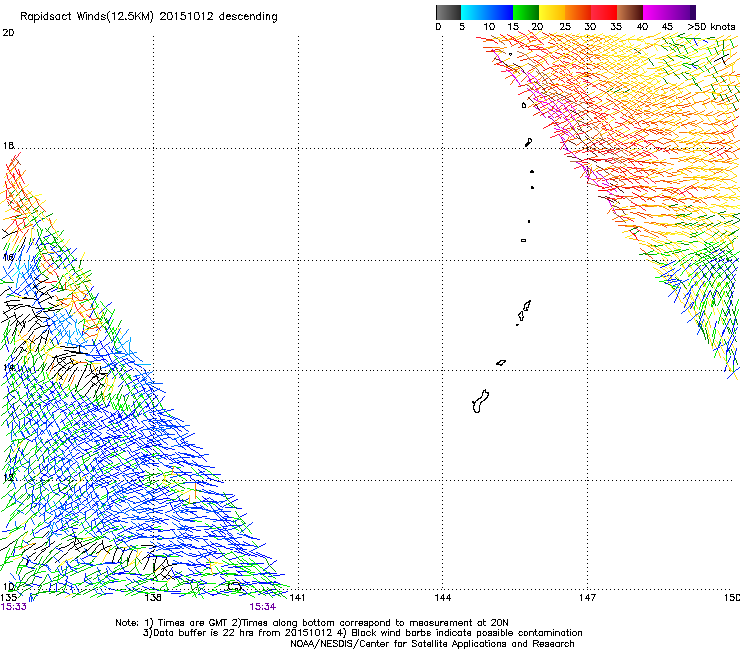
Task: Click the legend label '40'
Action: pos(642,27)
